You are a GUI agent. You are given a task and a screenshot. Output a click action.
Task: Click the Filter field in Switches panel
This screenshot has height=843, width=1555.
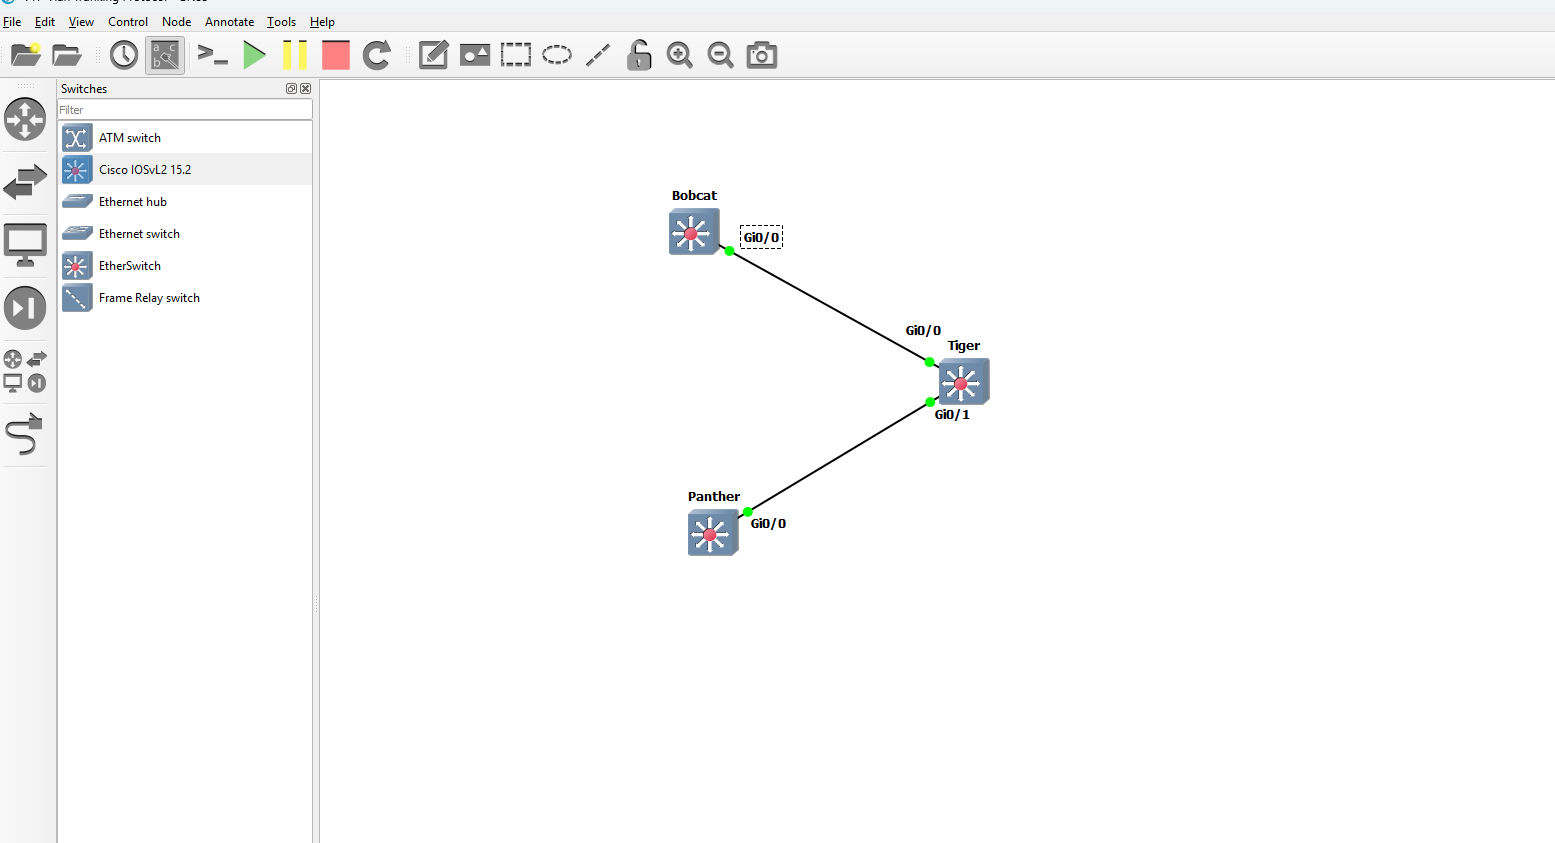tap(185, 110)
